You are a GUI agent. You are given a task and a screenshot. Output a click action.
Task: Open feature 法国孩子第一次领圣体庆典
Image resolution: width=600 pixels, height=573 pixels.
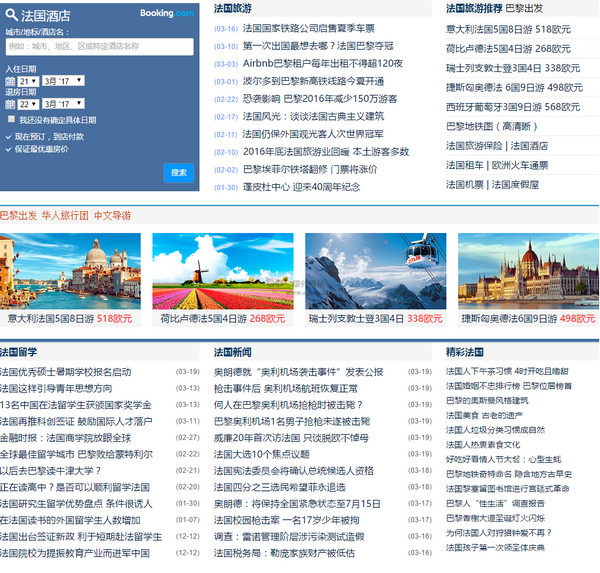click(x=495, y=548)
